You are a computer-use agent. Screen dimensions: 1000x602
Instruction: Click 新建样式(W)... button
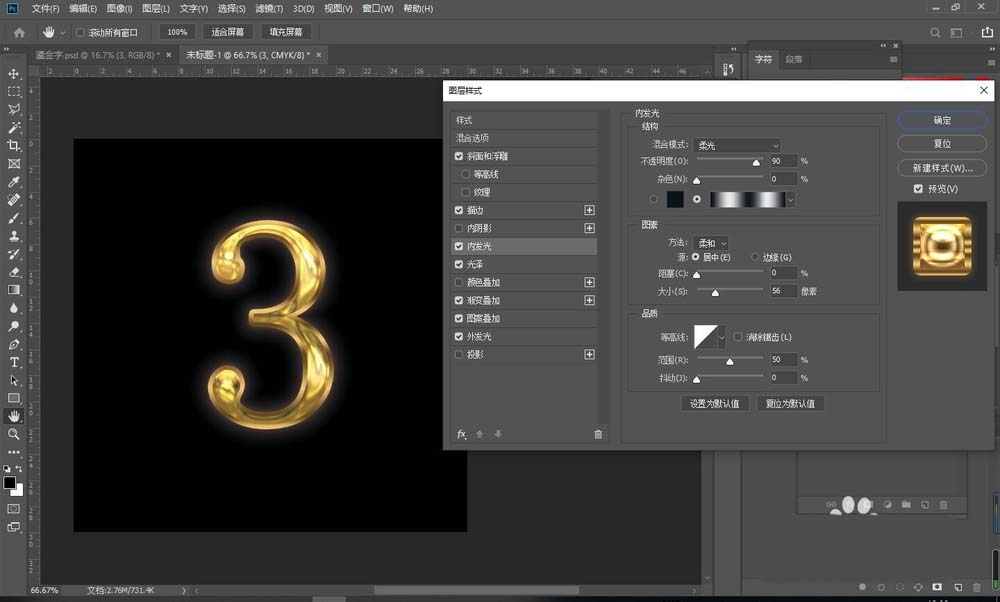(942, 168)
